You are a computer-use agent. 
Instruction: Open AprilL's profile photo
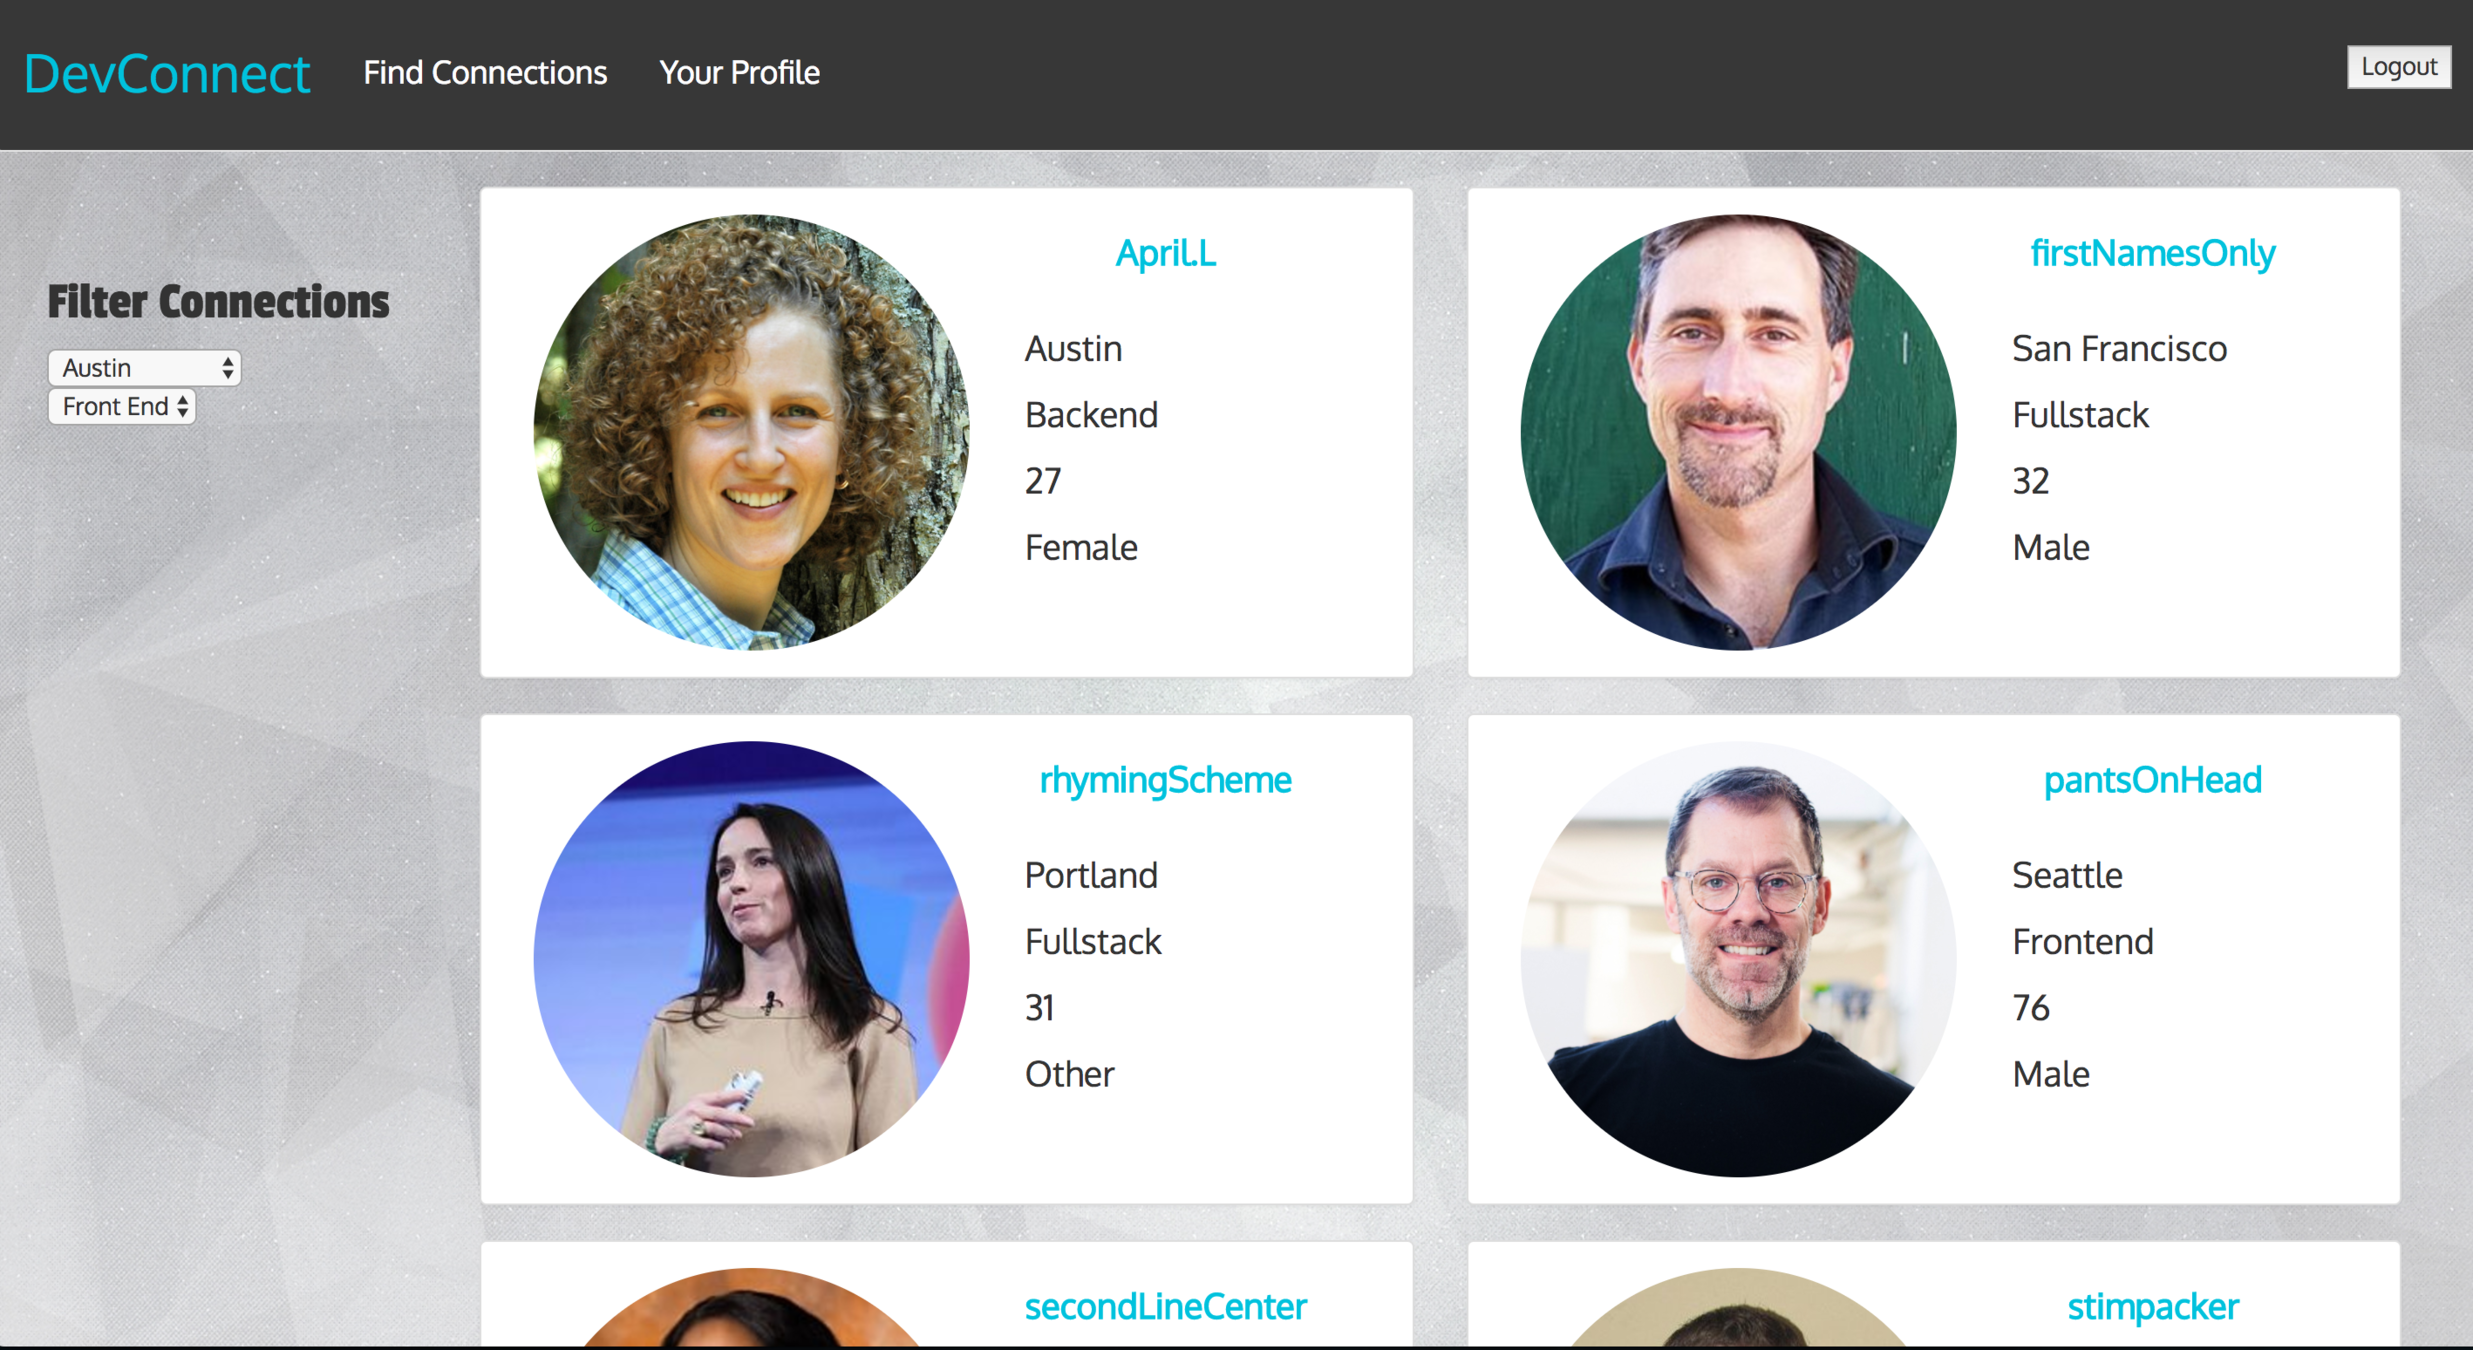pyautogui.click(x=751, y=432)
